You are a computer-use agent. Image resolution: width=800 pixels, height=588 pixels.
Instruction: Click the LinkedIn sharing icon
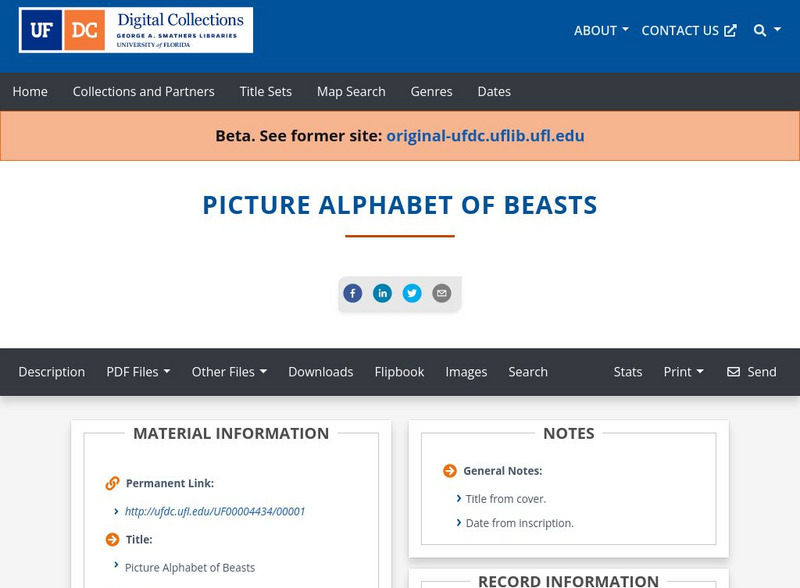click(382, 293)
